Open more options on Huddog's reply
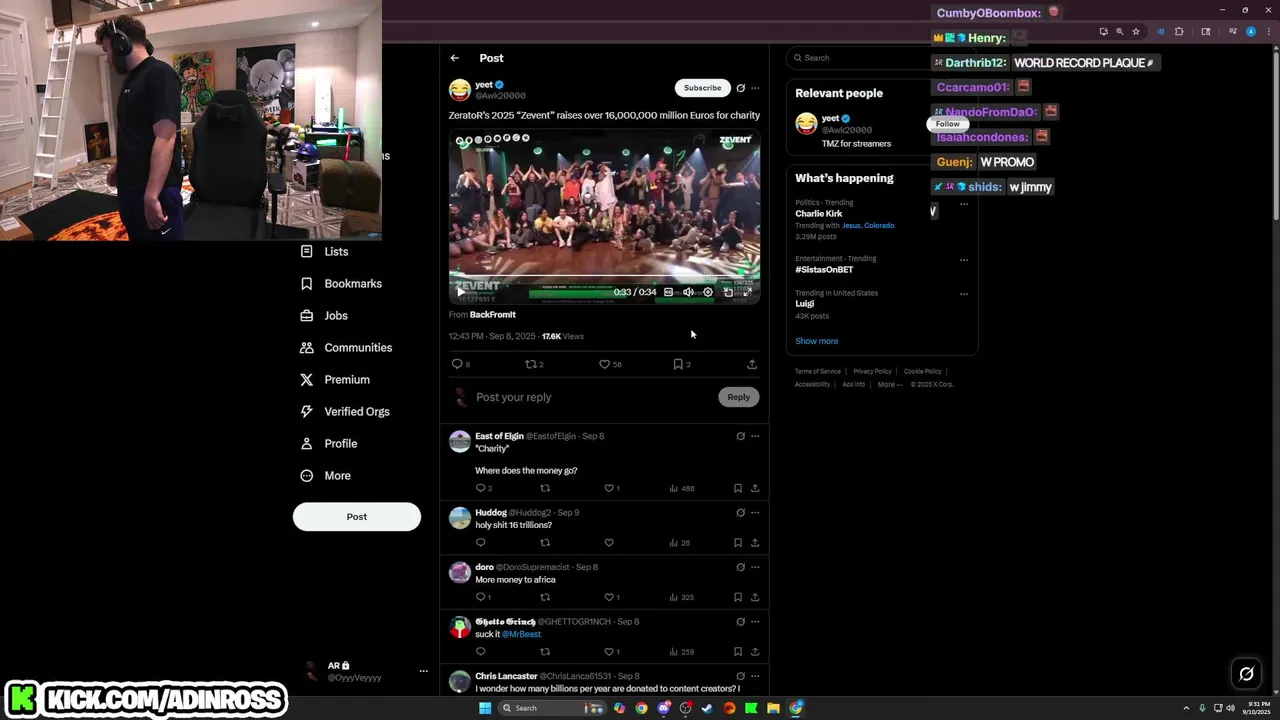 [755, 513]
